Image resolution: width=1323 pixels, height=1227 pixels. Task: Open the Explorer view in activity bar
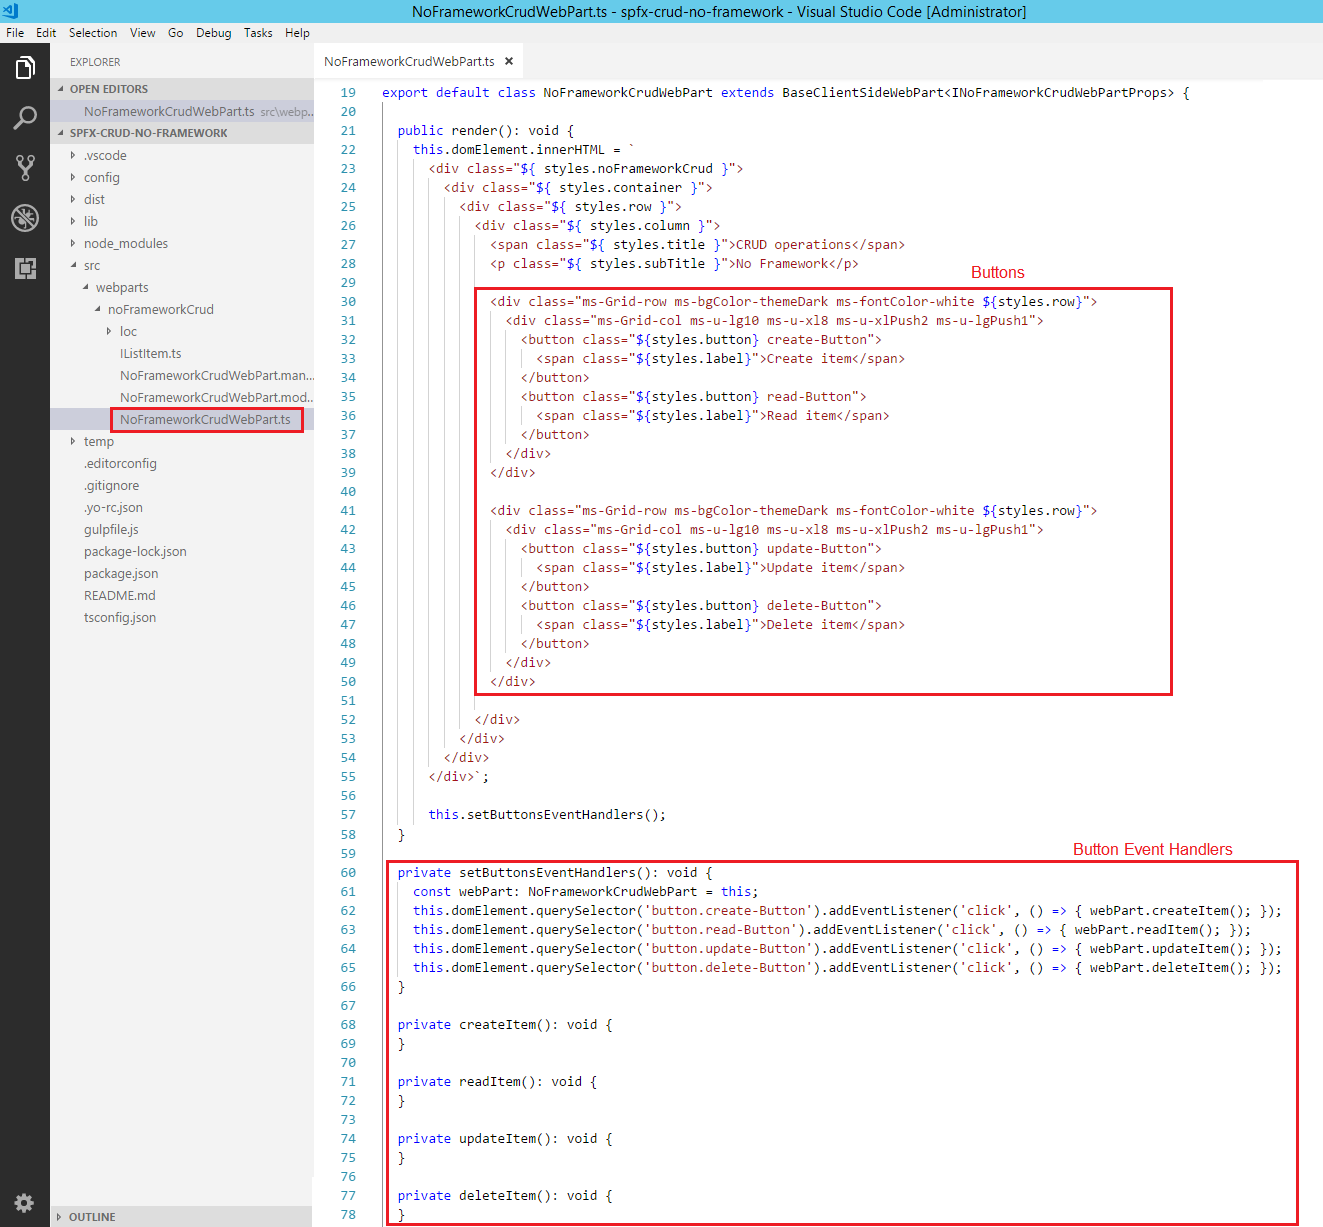[25, 68]
